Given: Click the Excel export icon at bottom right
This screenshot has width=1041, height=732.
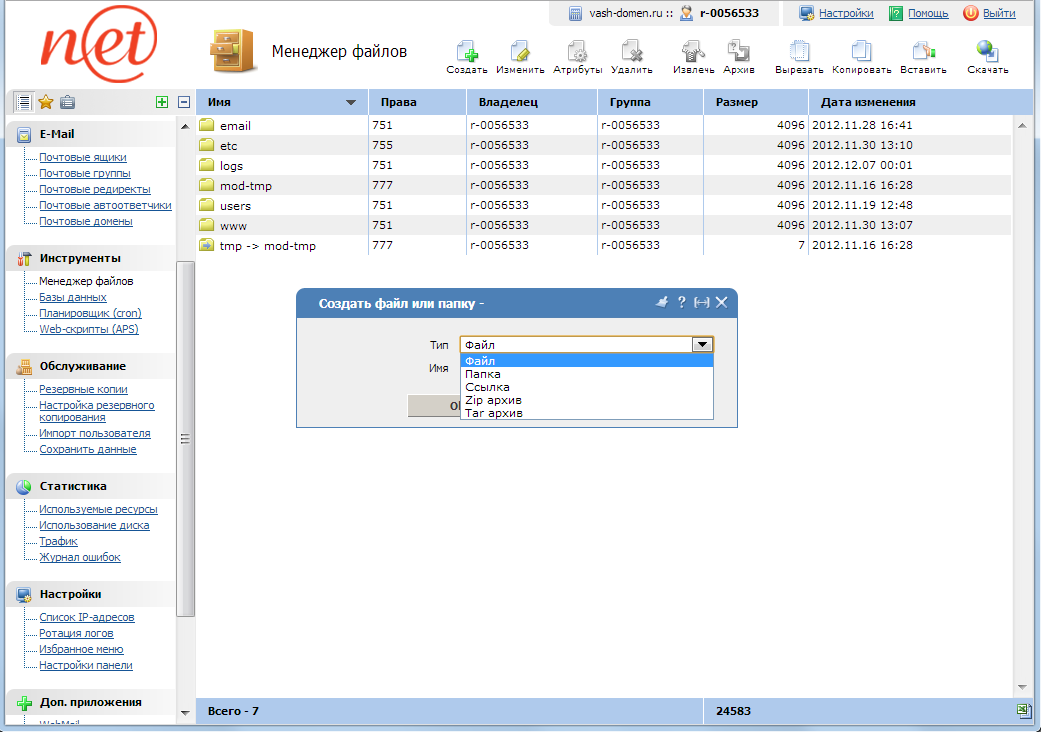Looking at the screenshot, I should 1023,710.
